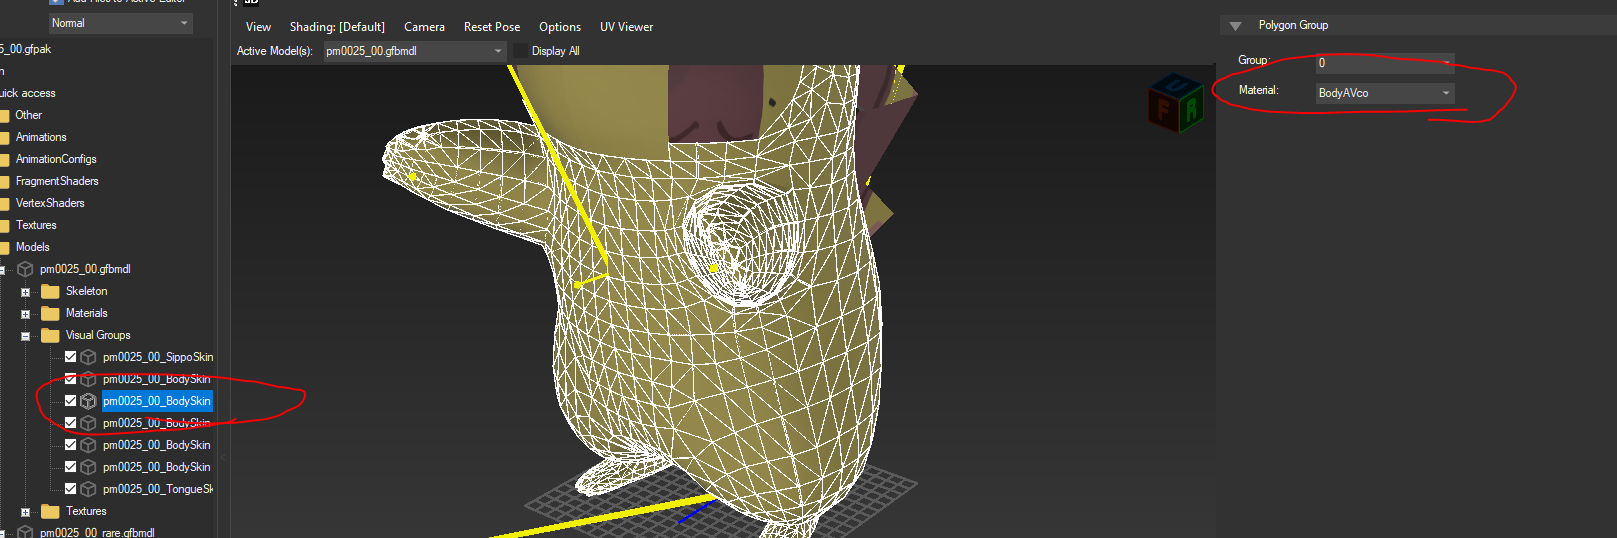Click the highlighted BodySkin mesh cube icon
The width and height of the screenshot is (1617, 538).
coord(88,401)
